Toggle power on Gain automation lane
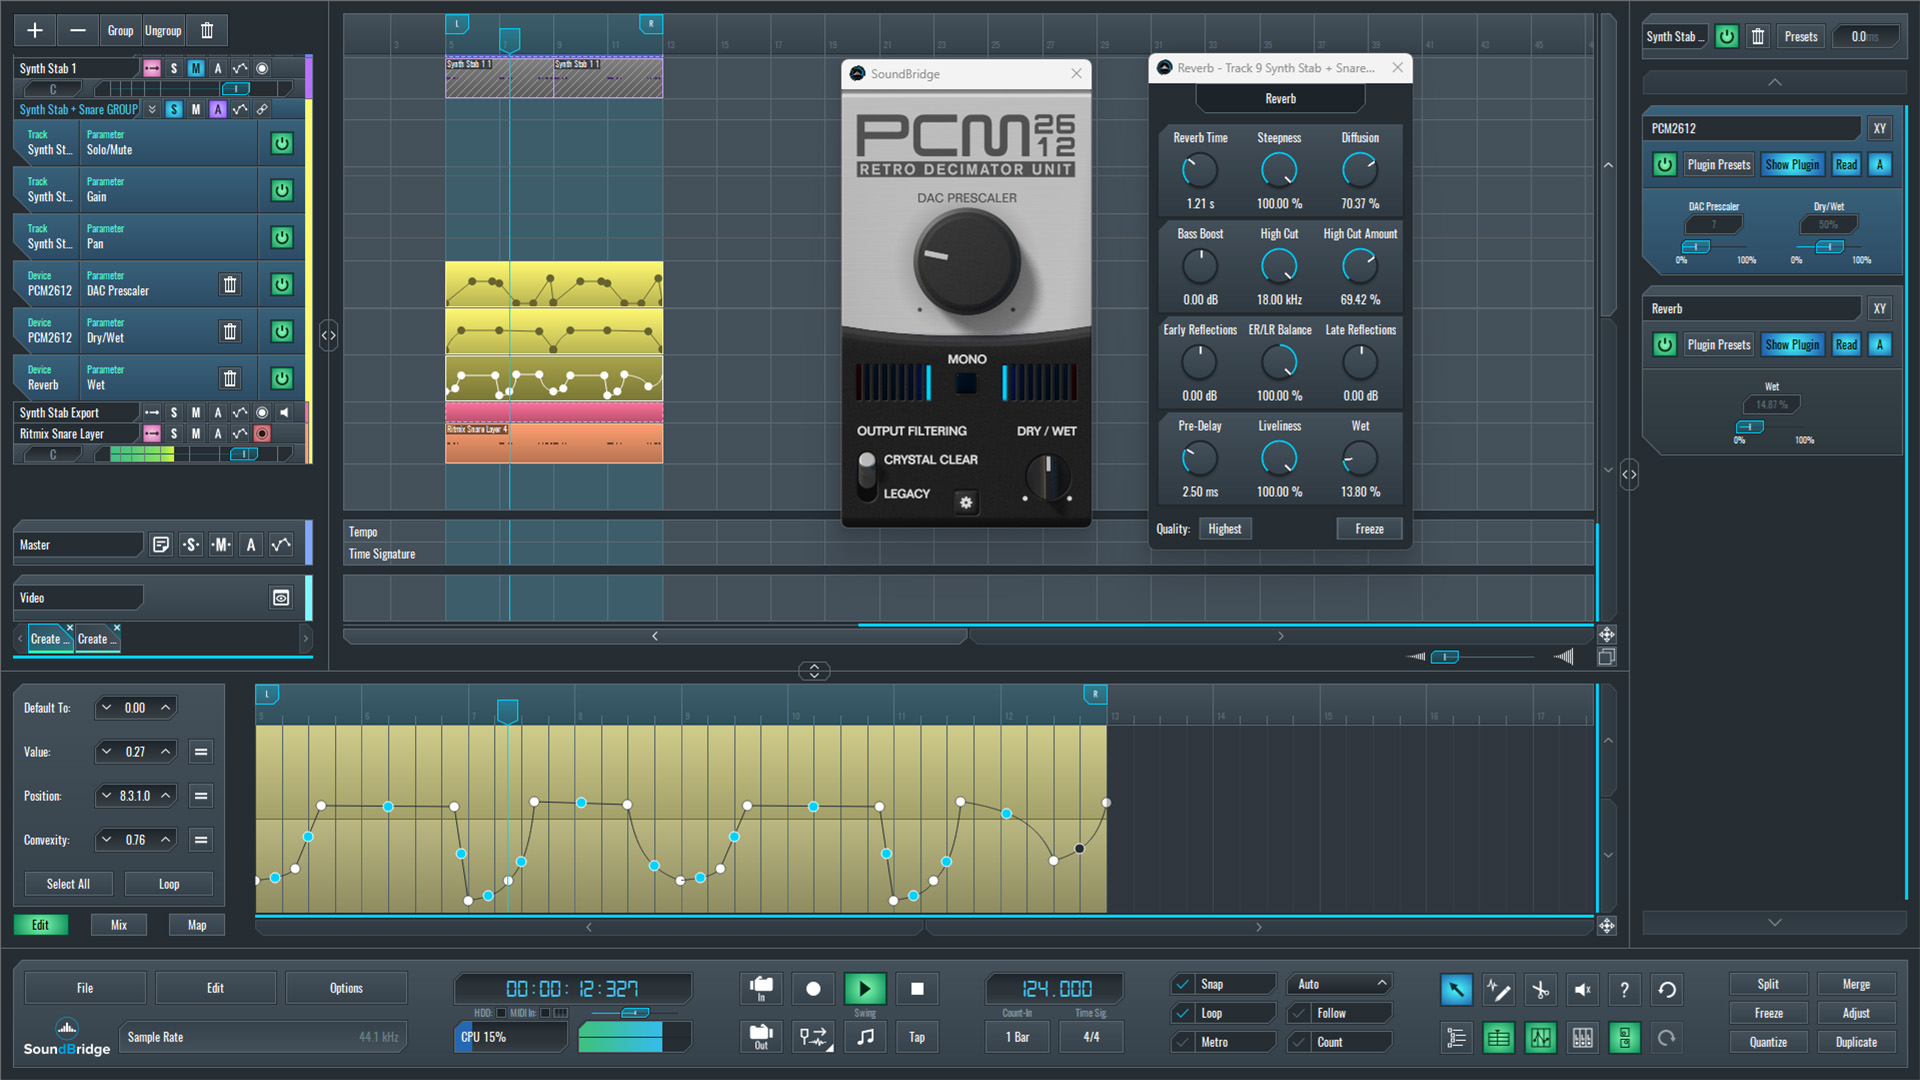The height and width of the screenshot is (1080, 1920). tap(282, 190)
